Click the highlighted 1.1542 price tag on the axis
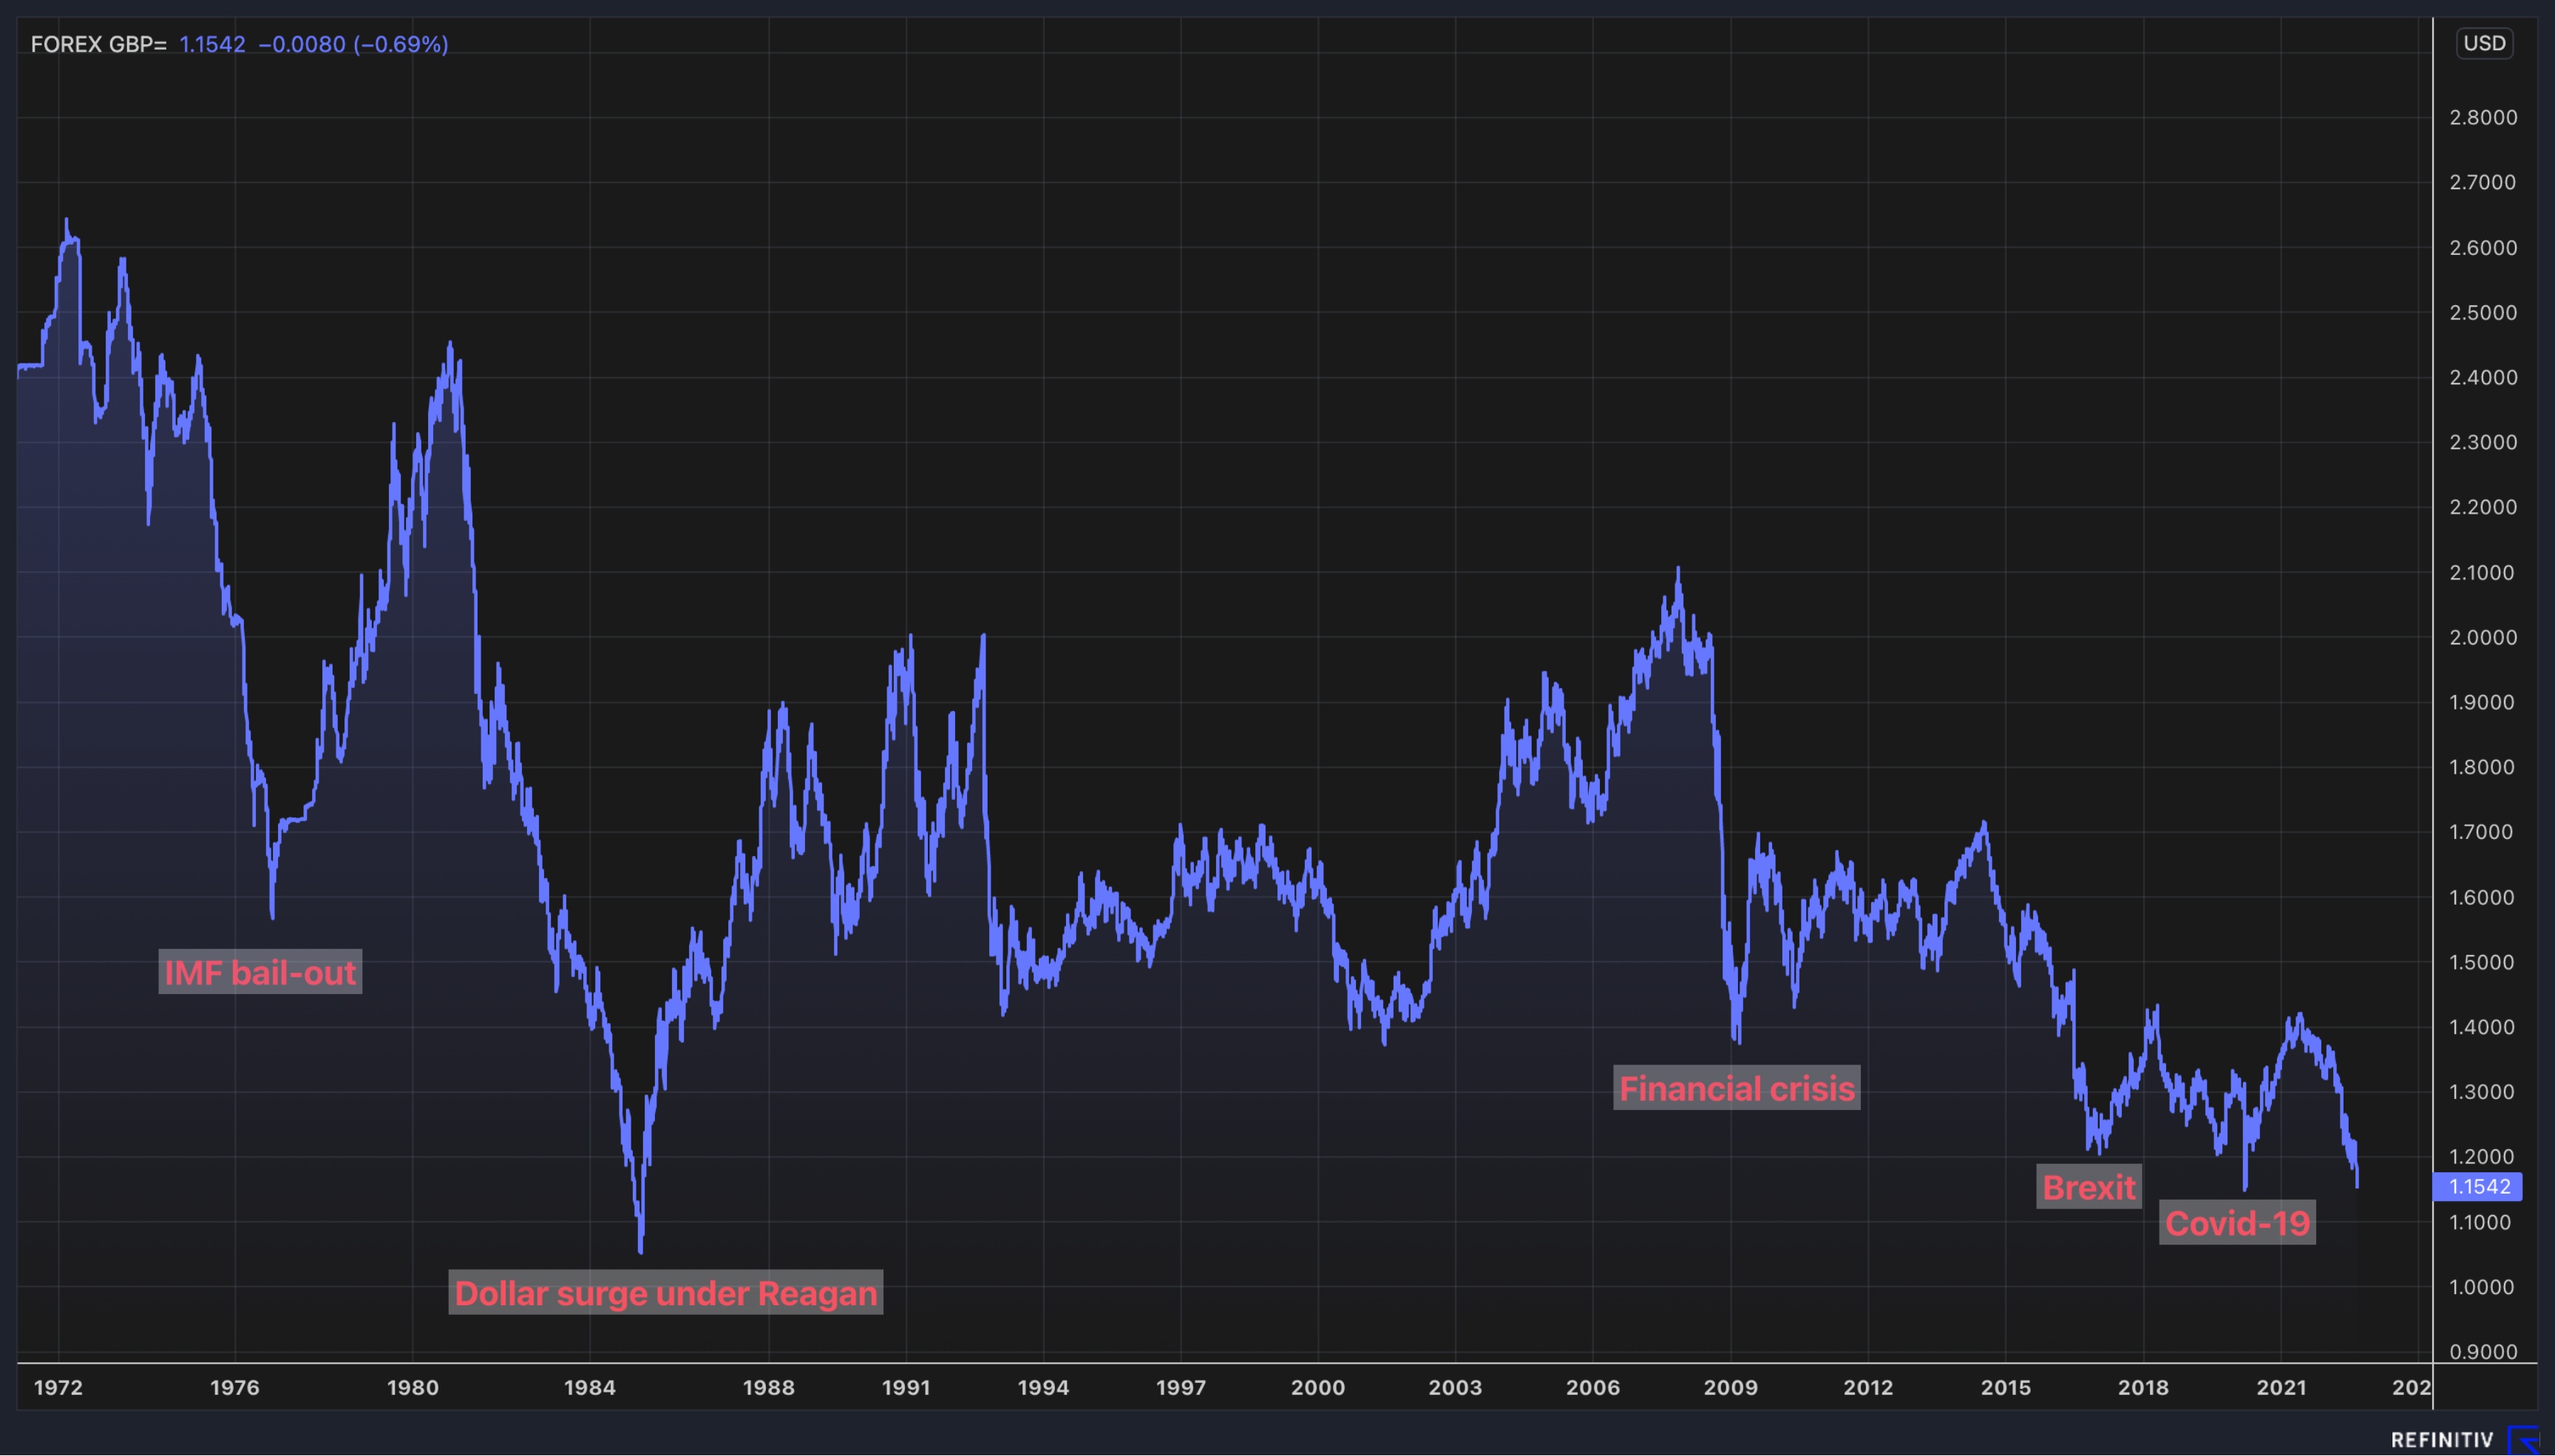Screen dimensions: 2555x1456 pos(2478,1186)
